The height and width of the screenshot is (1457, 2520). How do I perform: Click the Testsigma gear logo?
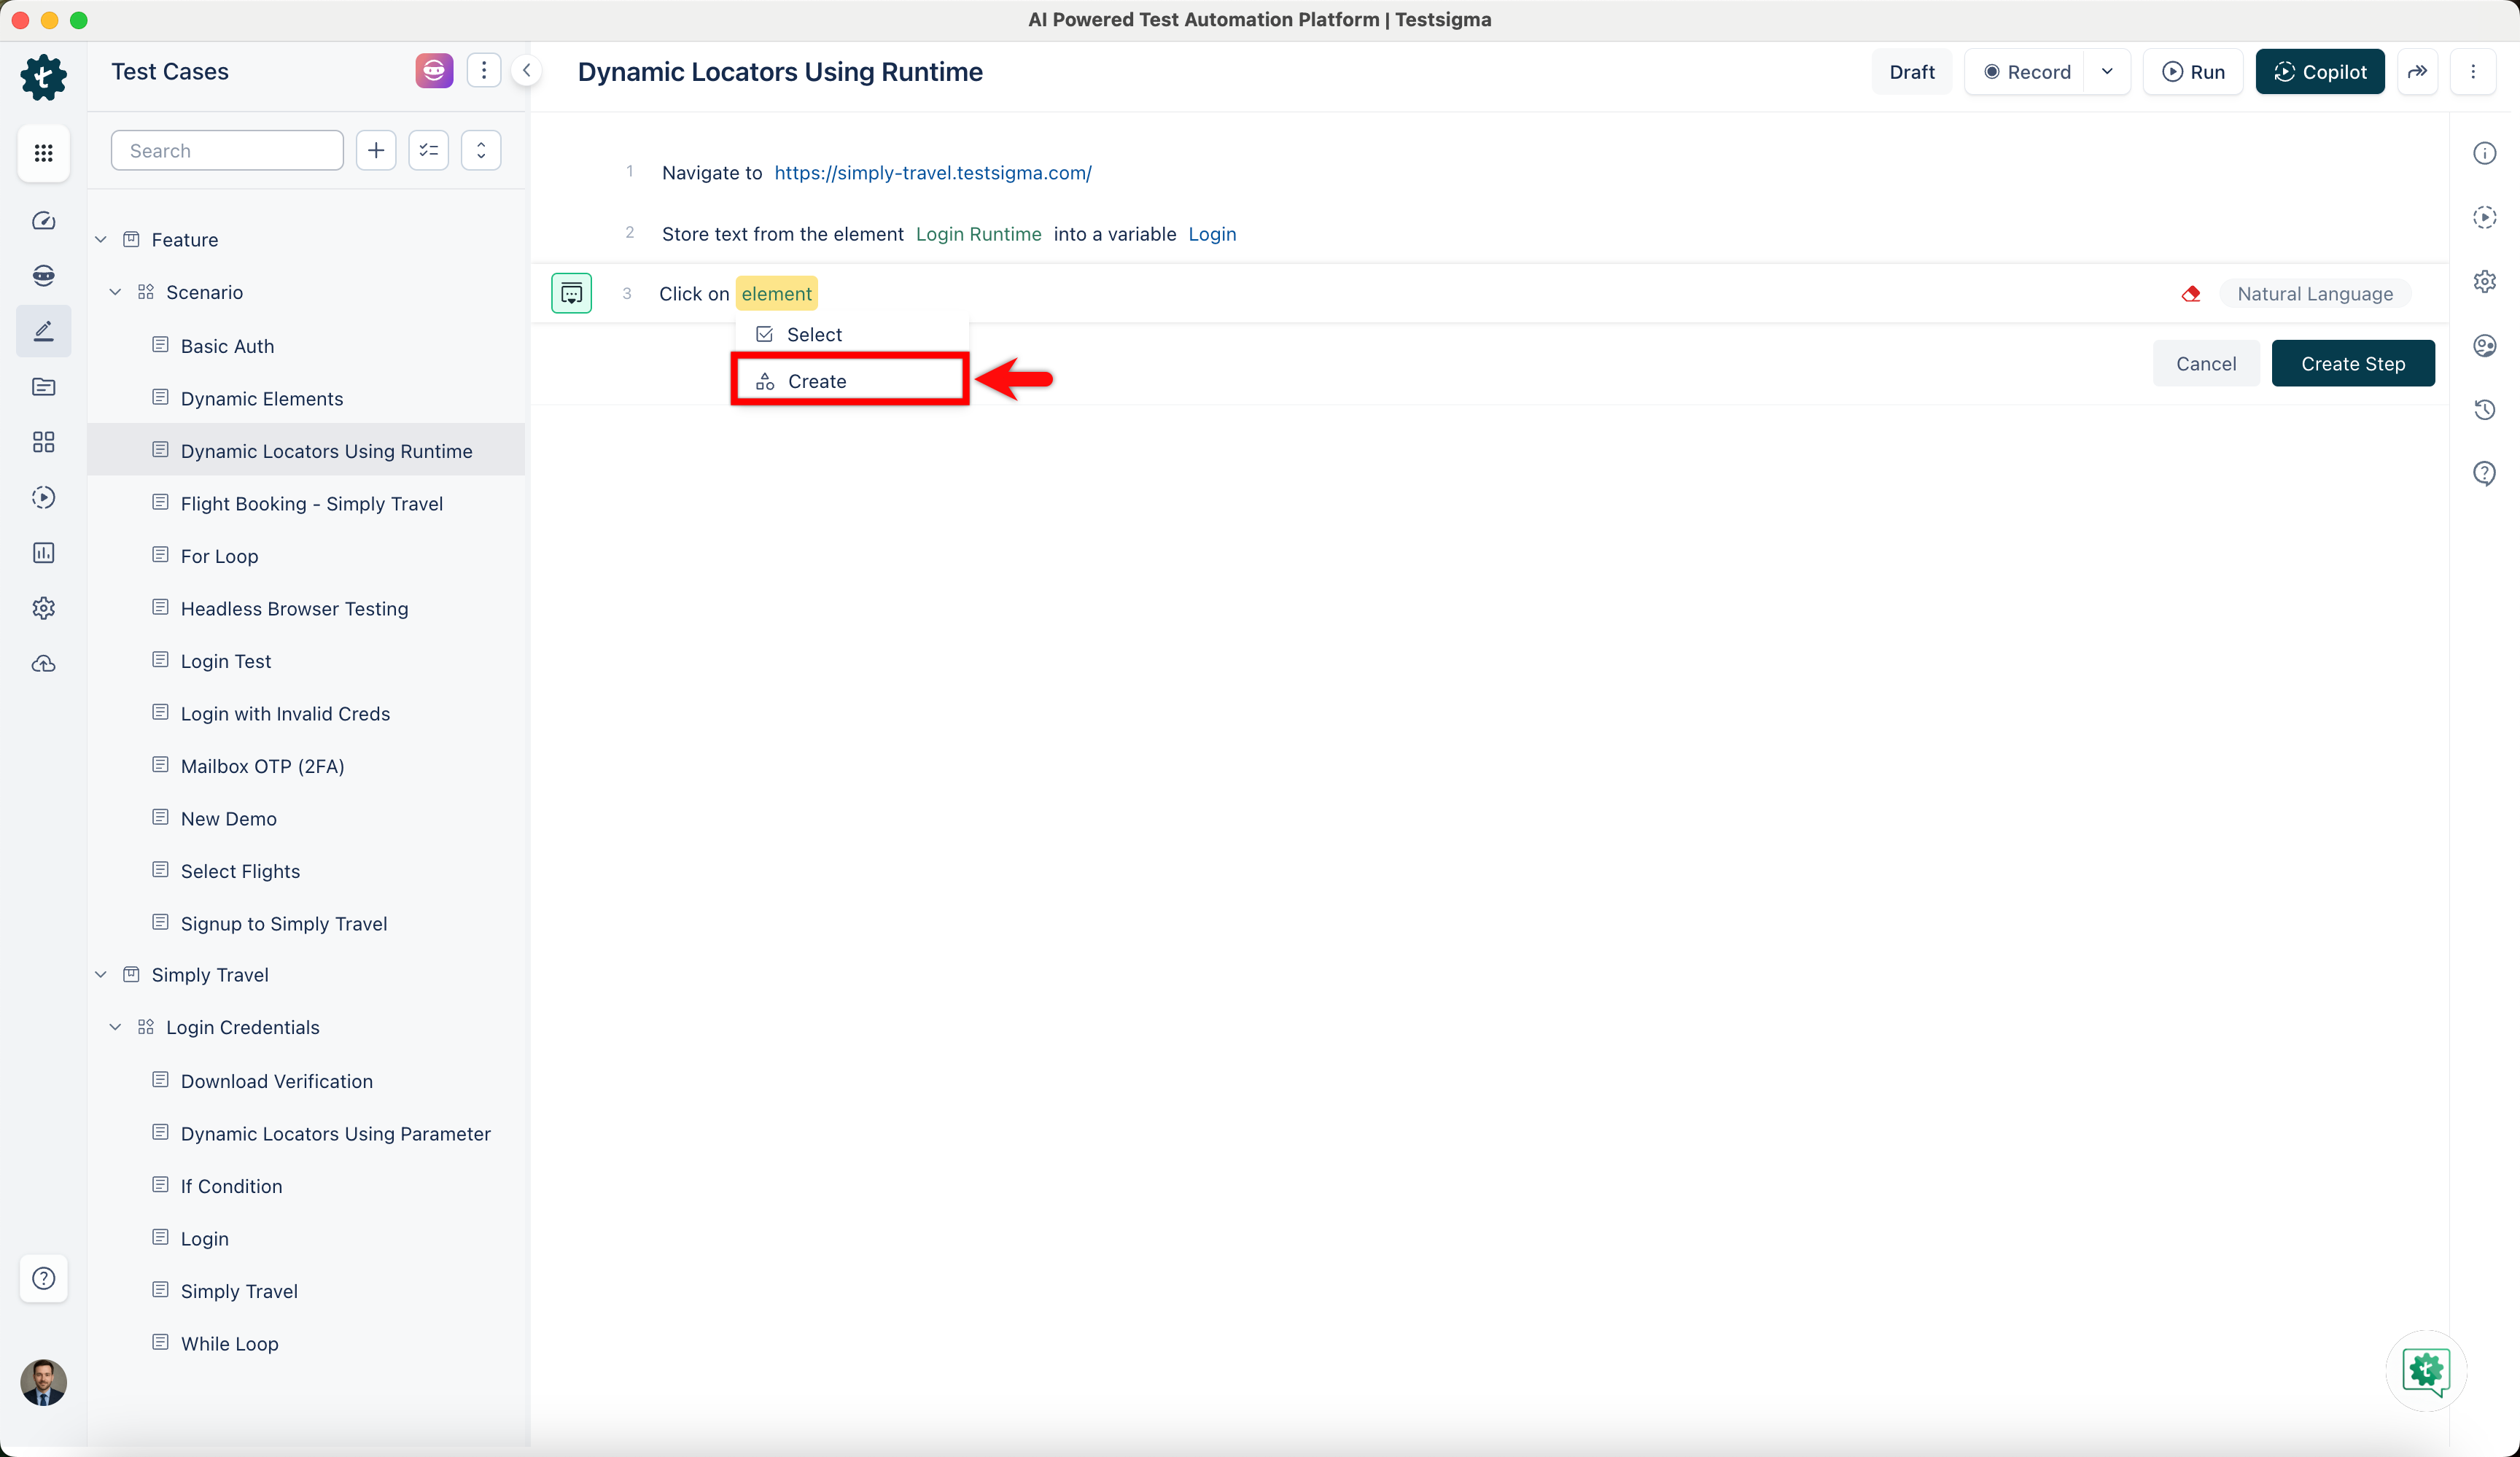coord(43,77)
